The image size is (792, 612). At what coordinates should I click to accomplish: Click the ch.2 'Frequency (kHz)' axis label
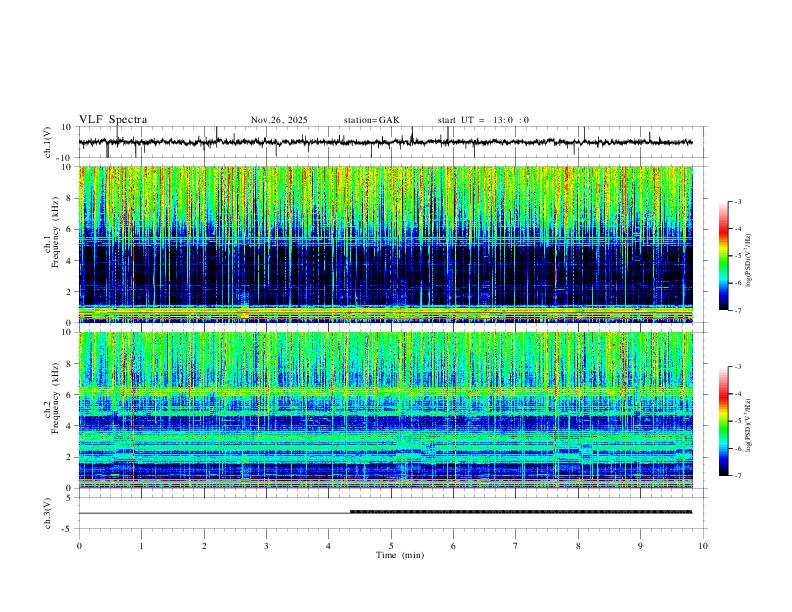(56, 398)
